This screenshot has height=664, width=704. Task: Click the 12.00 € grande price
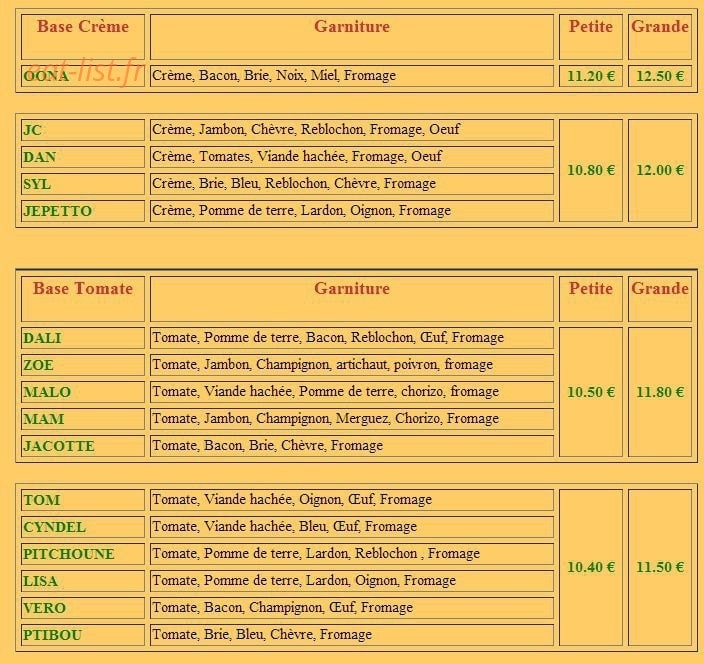click(660, 170)
